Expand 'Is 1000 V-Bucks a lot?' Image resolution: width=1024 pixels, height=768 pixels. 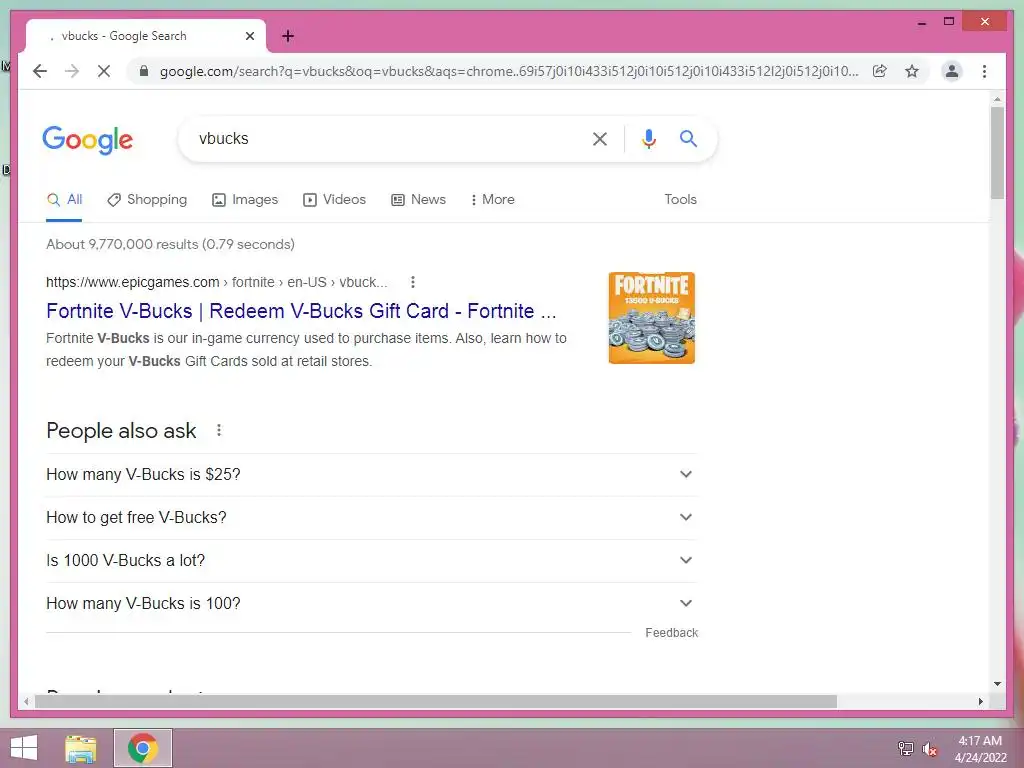coord(372,561)
